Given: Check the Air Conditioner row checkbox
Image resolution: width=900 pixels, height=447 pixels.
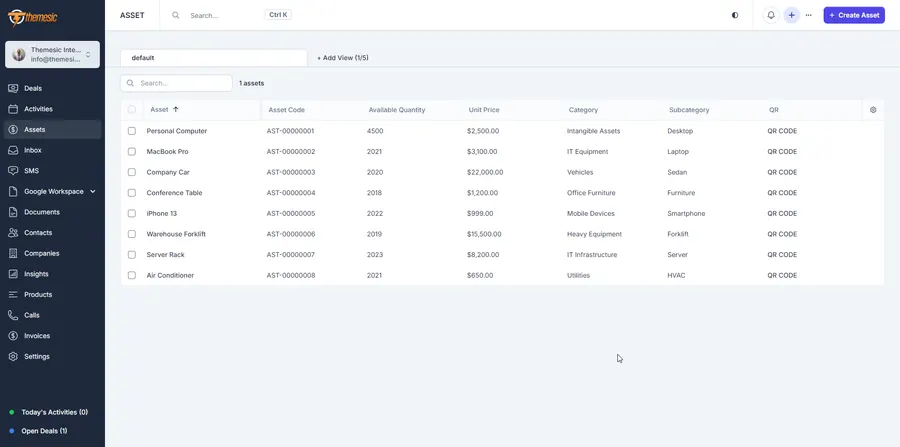Looking at the screenshot, I should click(132, 275).
